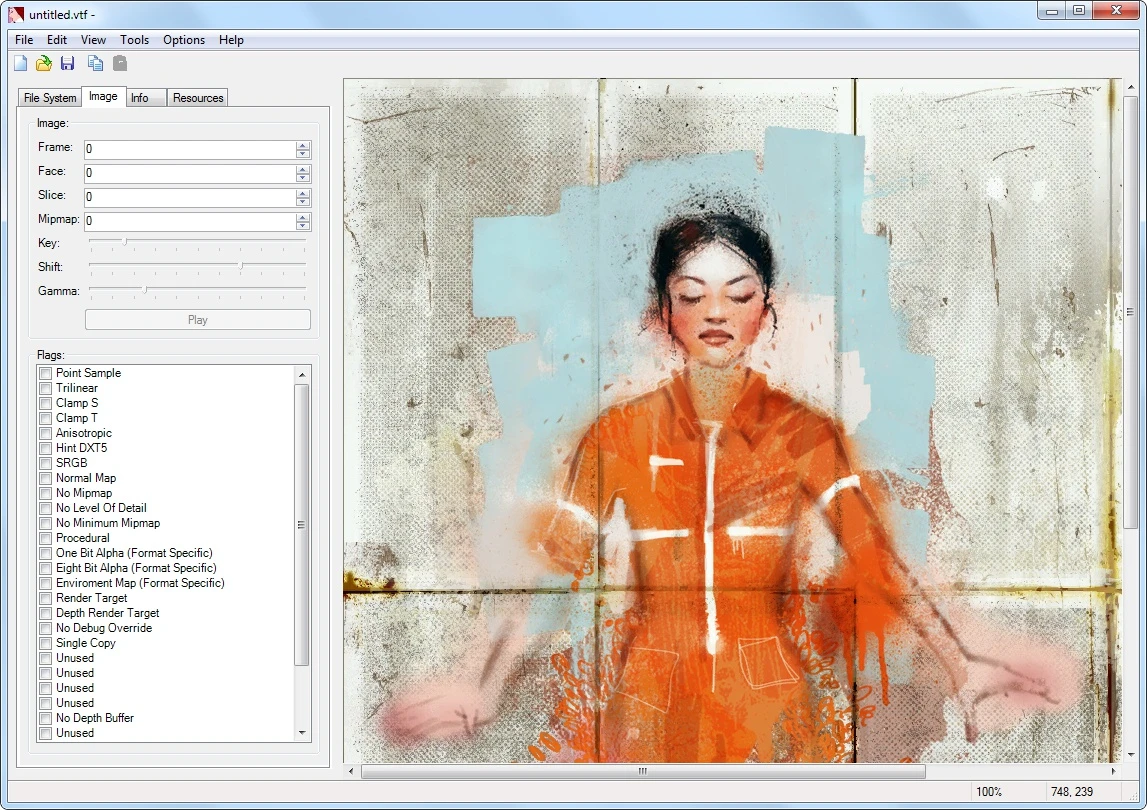Check the Procedural flag

point(45,539)
